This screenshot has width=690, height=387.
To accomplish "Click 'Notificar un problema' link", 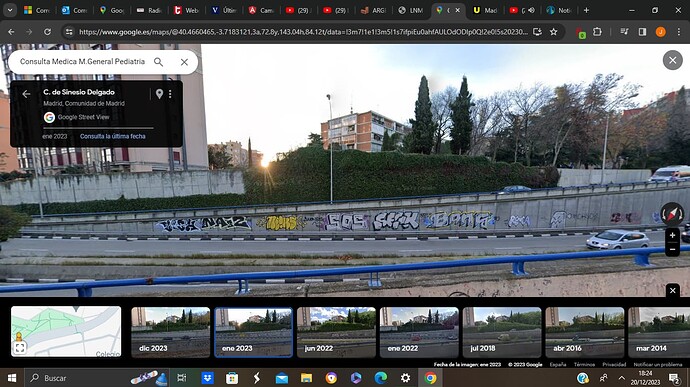I will point(657,364).
